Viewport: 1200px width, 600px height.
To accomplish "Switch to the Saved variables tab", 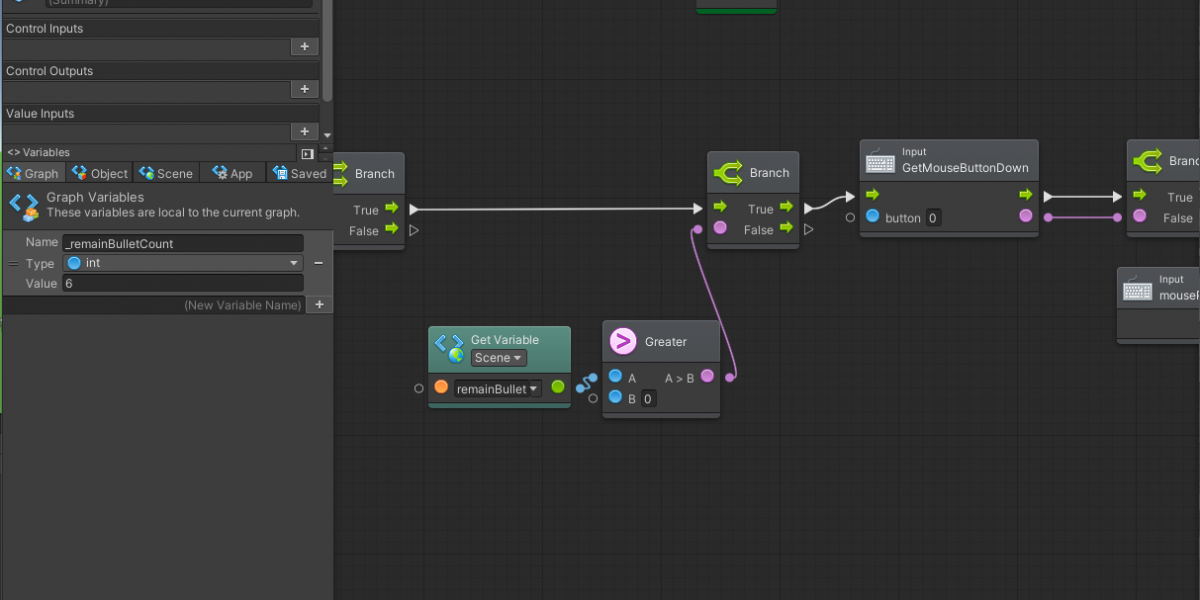I will [299, 173].
